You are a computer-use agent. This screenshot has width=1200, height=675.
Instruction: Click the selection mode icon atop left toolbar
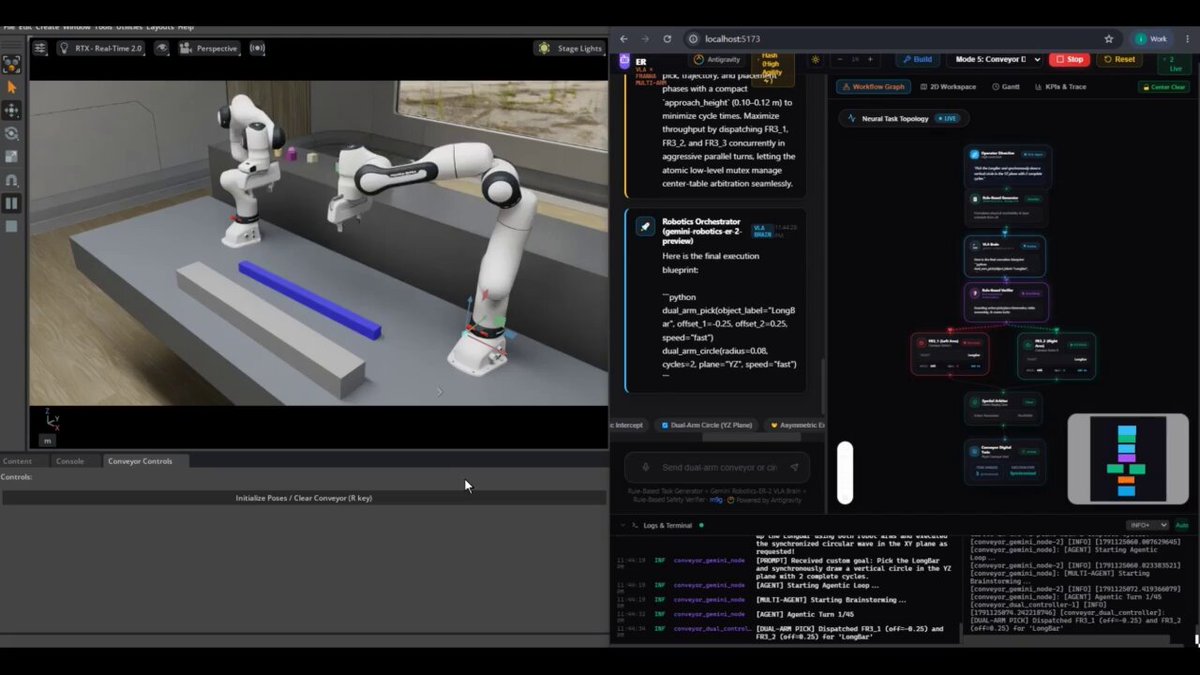click(x=11, y=65)
